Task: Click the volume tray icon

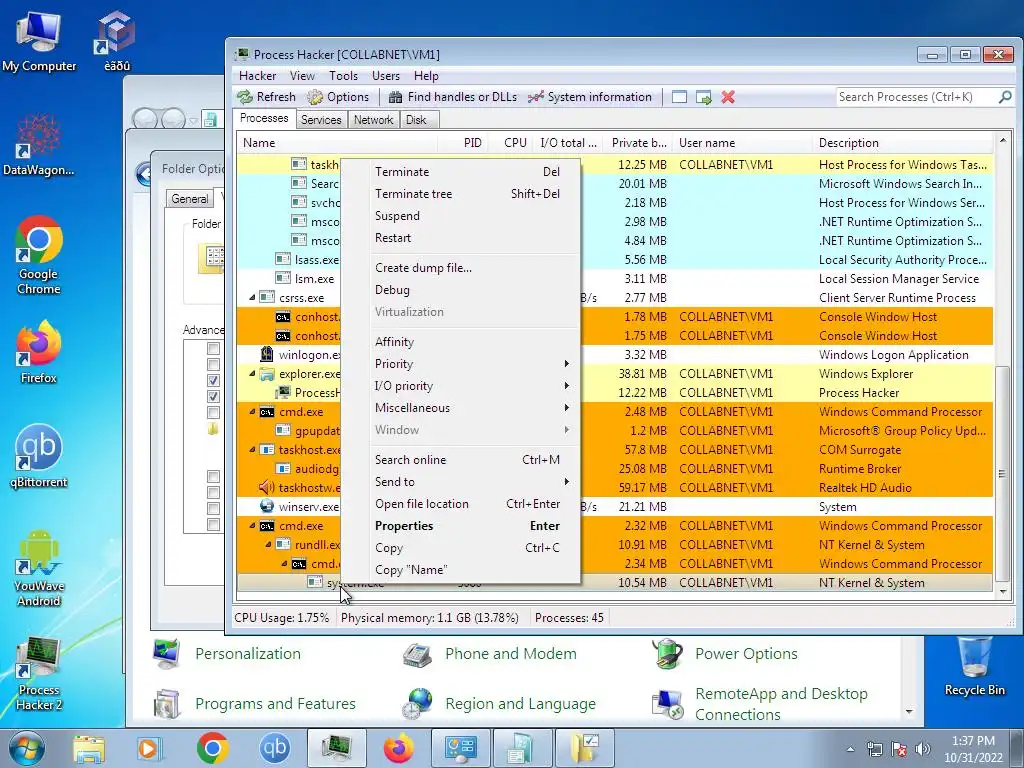Action: [x=923, y=749]
